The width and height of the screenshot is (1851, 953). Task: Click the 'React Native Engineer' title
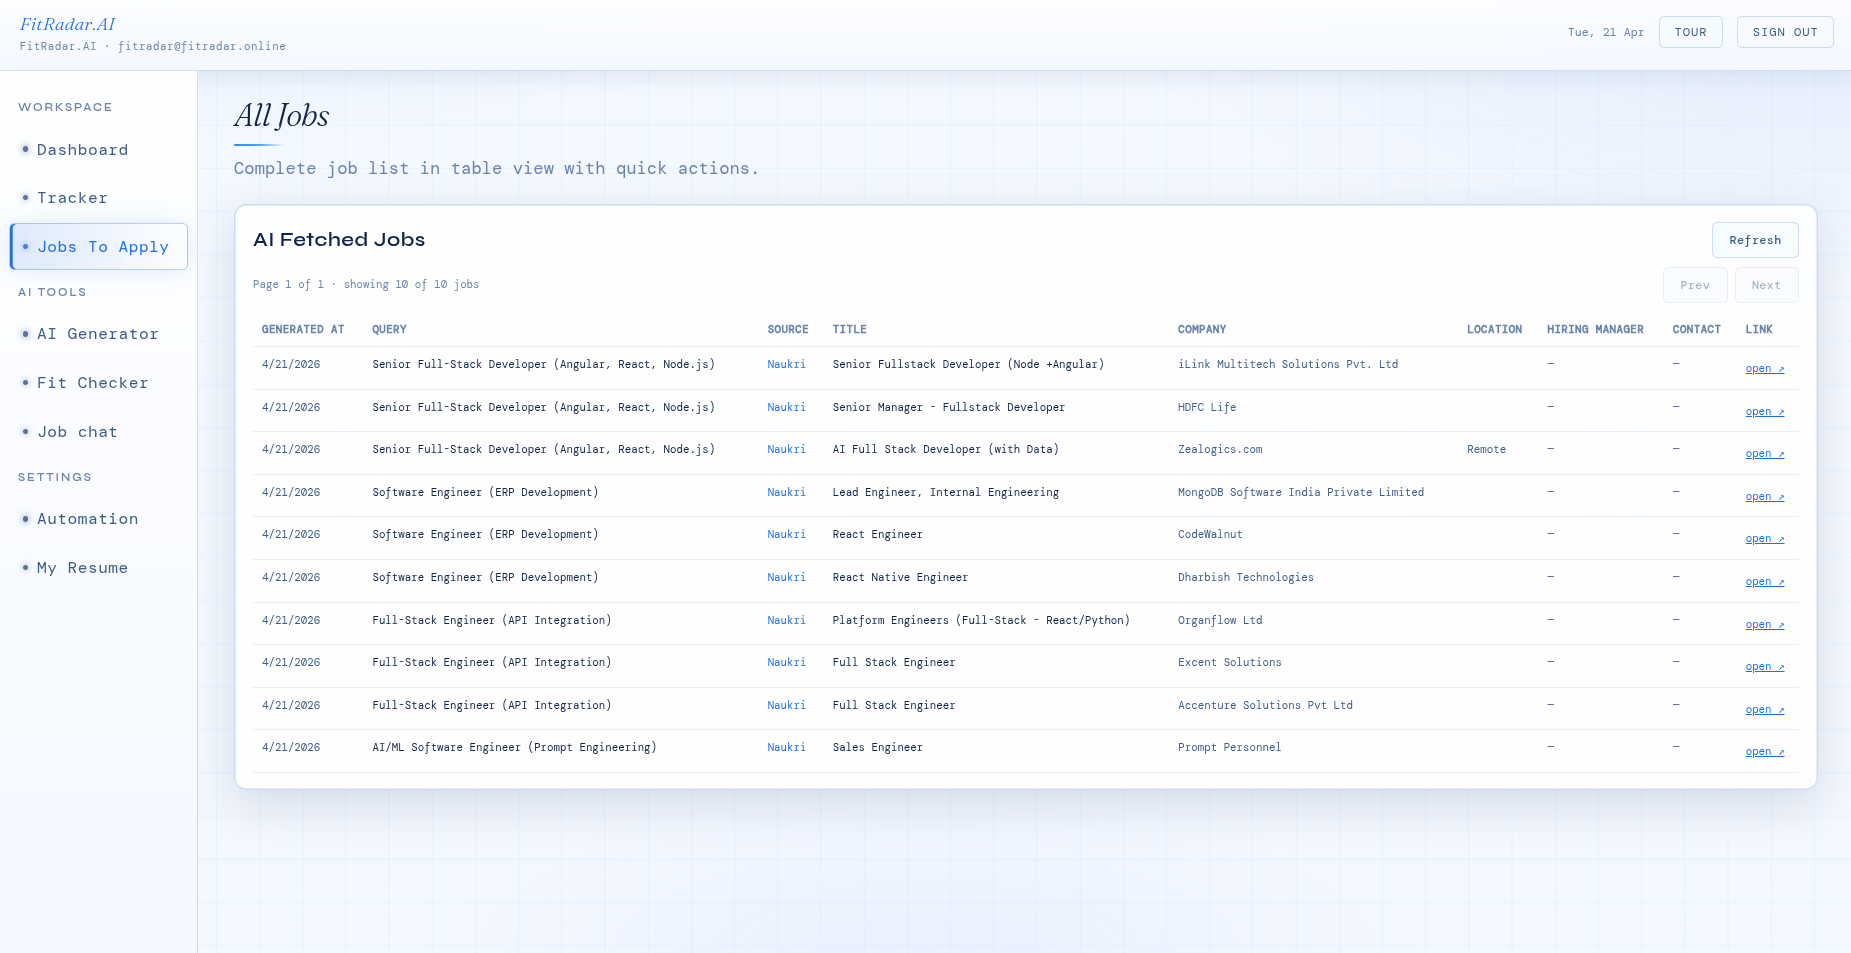coord(900,577)
